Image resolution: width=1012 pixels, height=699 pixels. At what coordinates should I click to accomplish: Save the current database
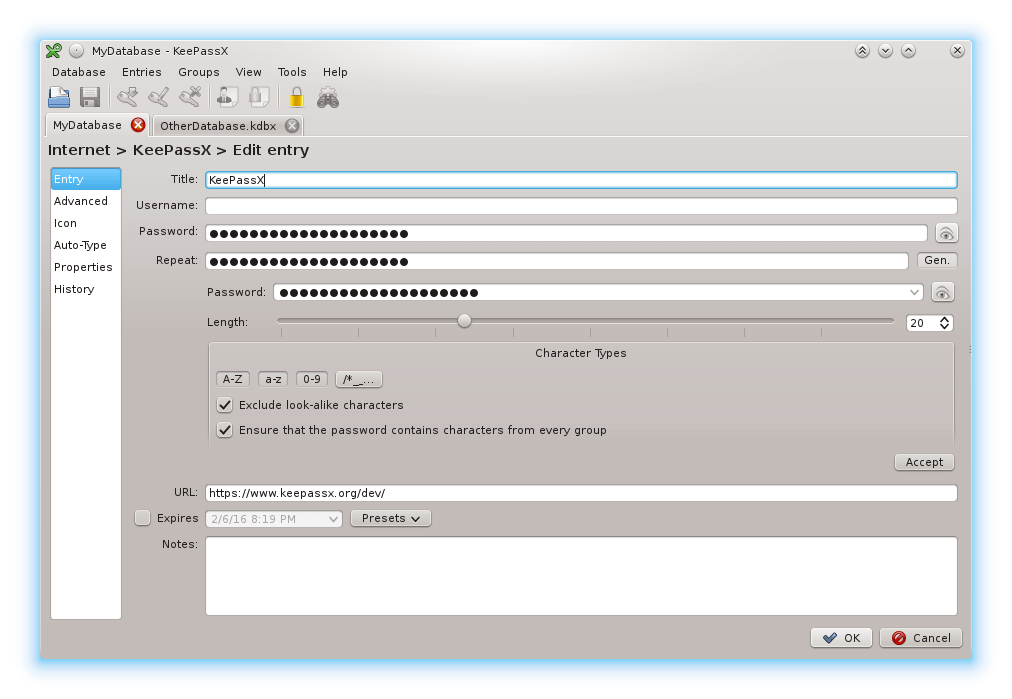pyautogui.click(x=89, y=96)
